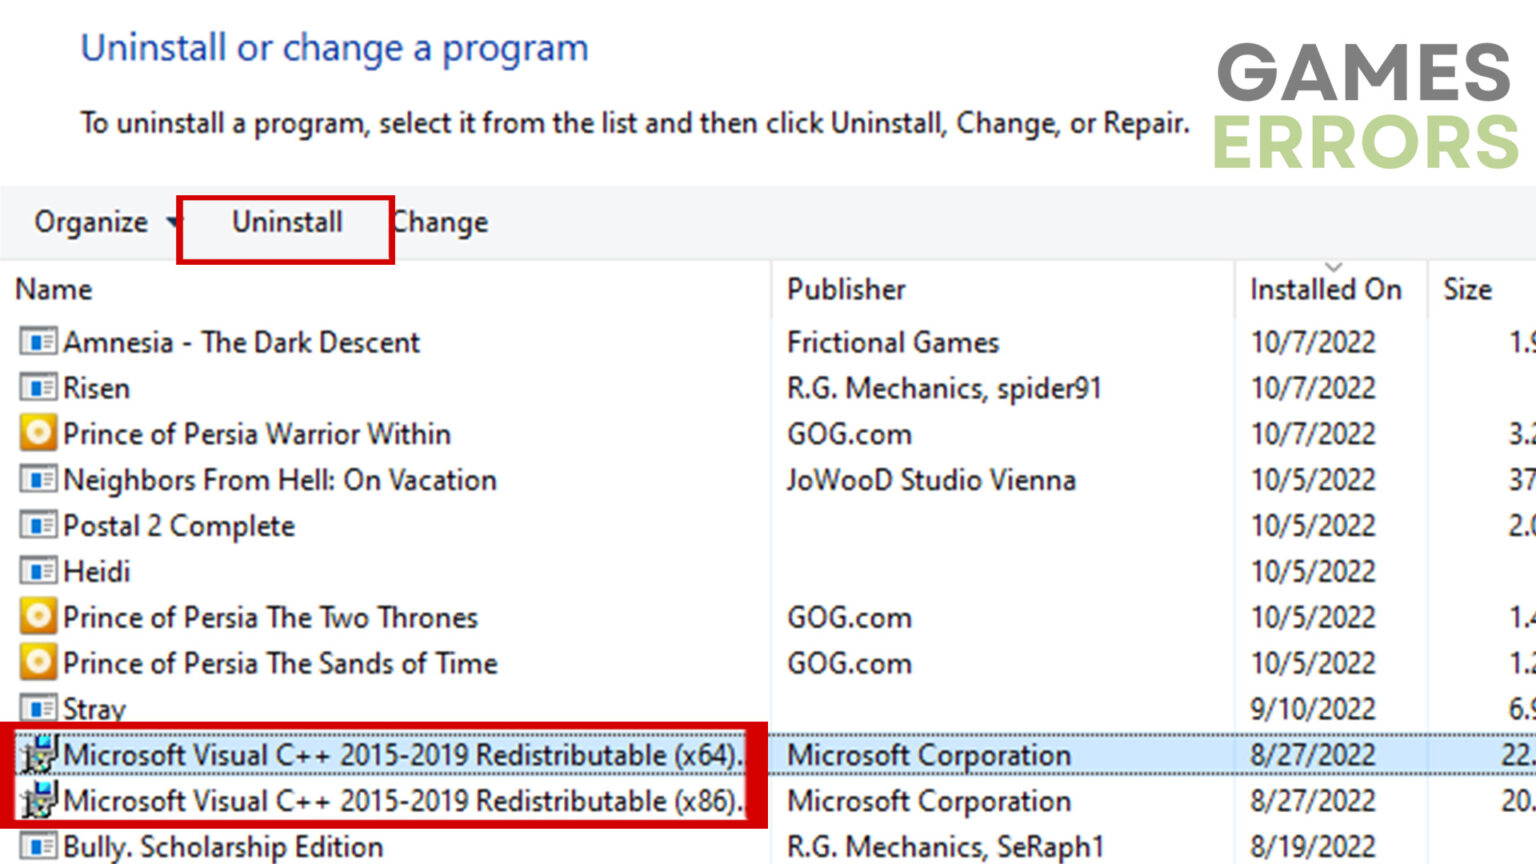Click the Bully Scholarship Edition program icon
The image size is (1536, 864).
point(37,847)
